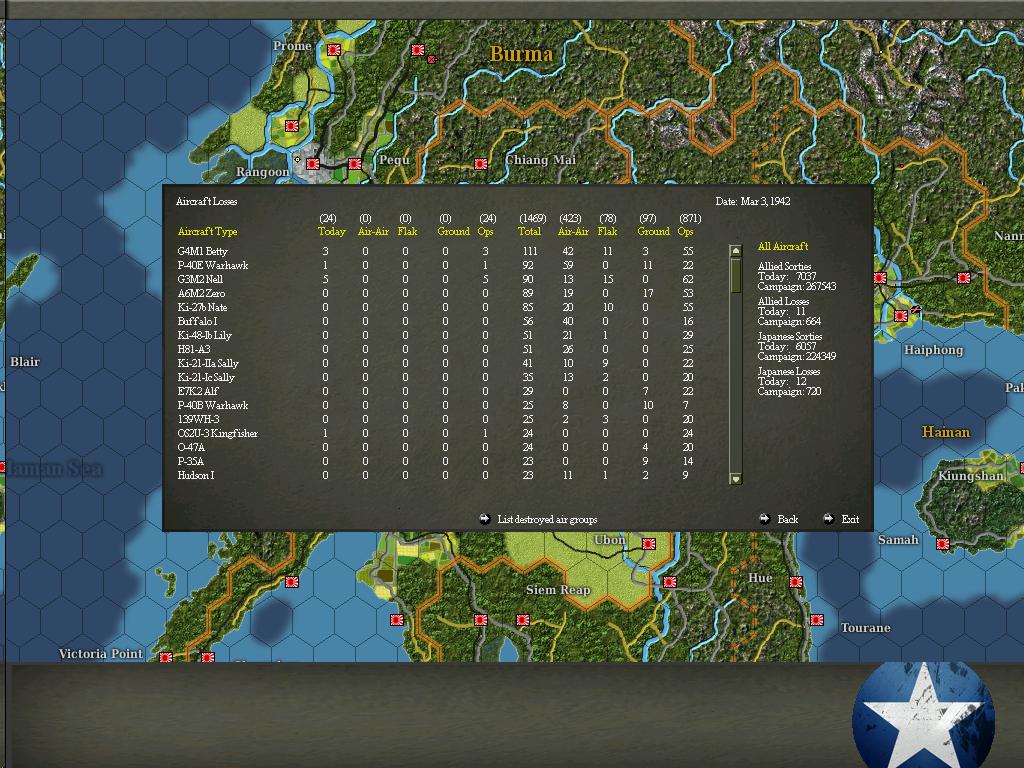Sort by Ground header under (97)
The image size is (1024, 768).
(x=653, y=231)
